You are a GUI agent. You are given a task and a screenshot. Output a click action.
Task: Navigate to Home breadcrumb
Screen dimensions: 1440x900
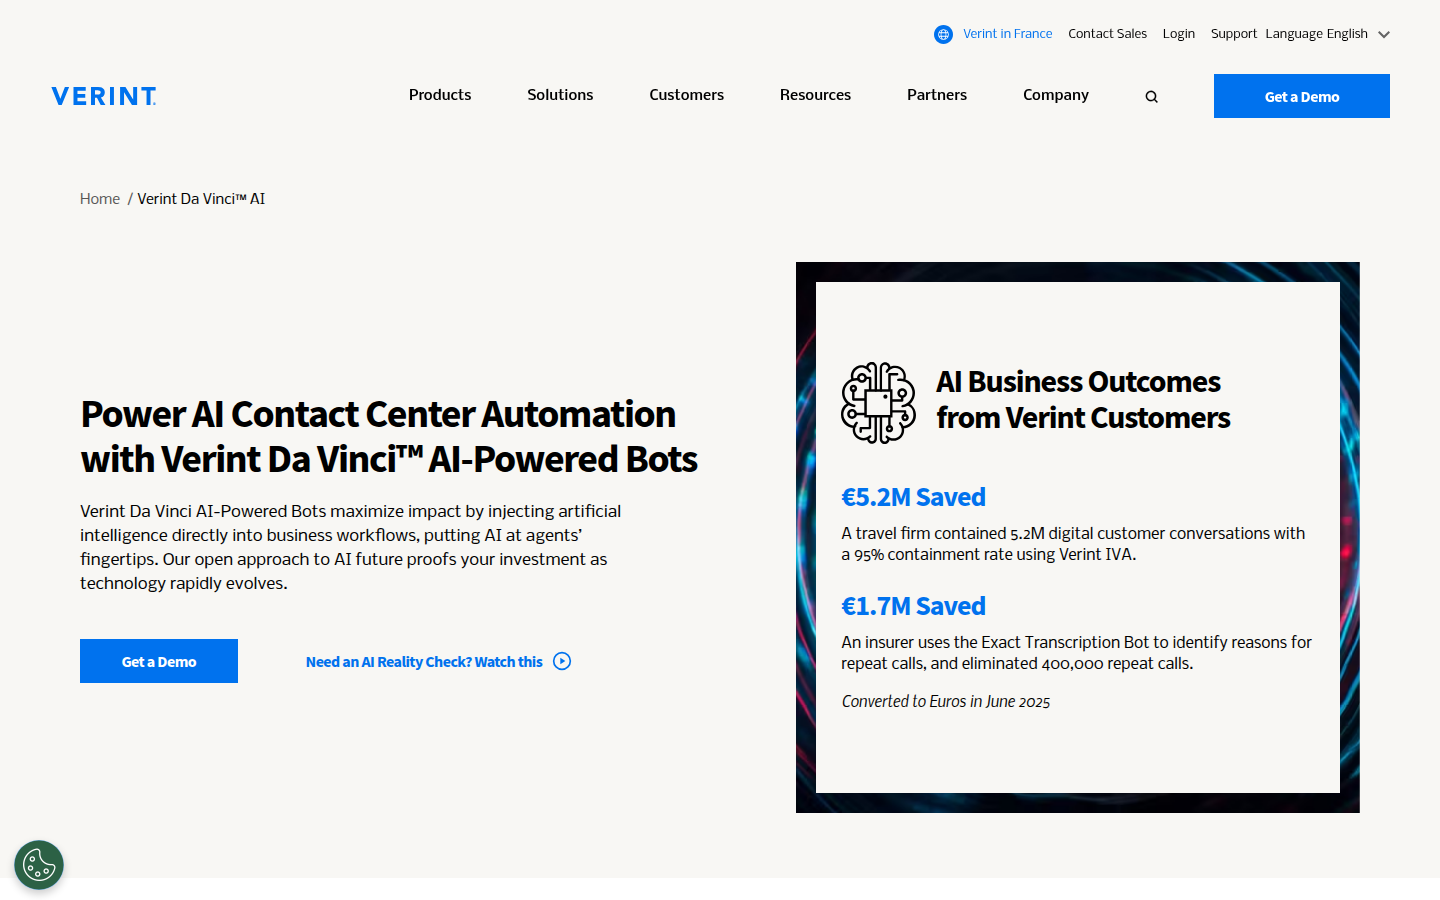(x=100, y=199)
